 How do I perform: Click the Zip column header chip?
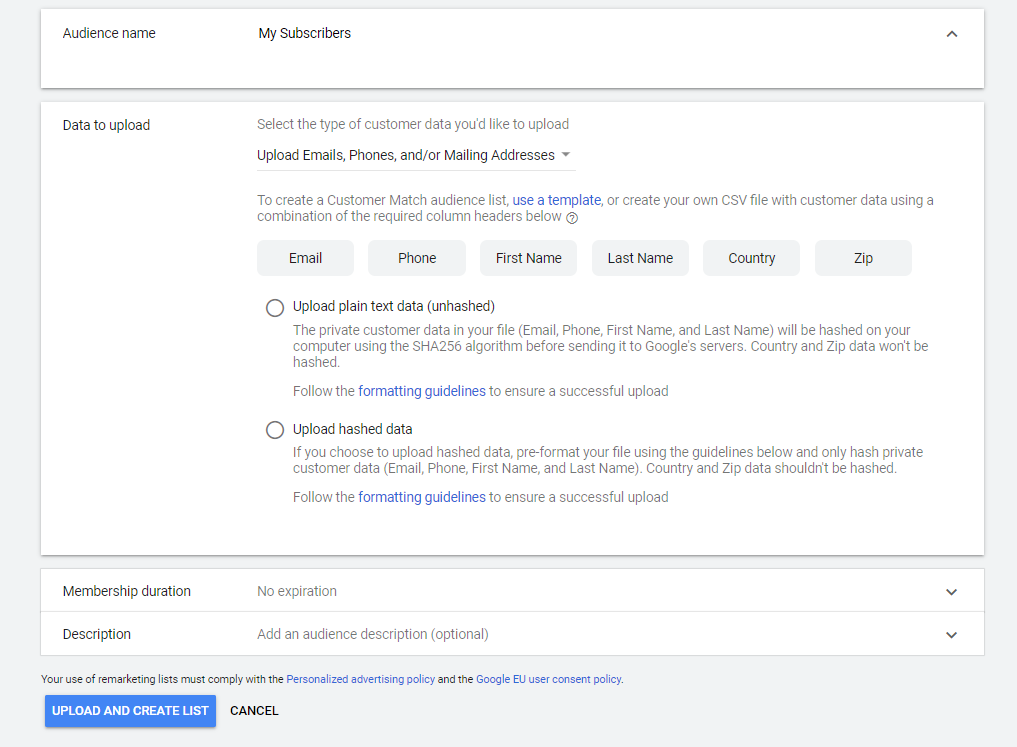863,258
